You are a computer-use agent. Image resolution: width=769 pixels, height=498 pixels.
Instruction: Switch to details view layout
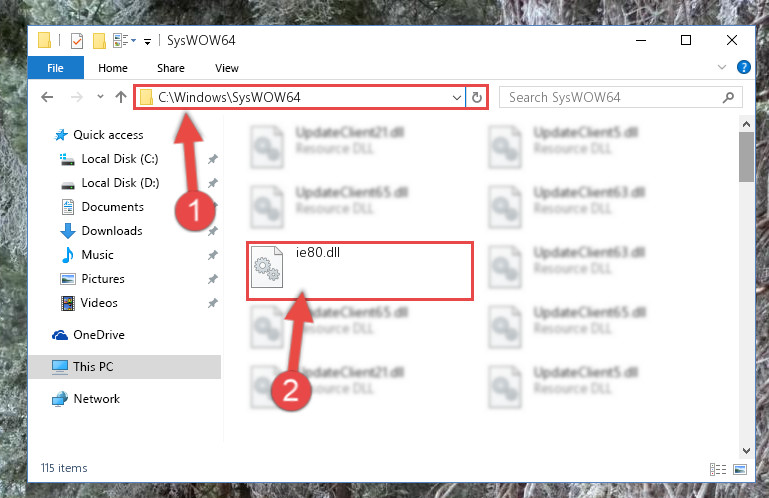point(718,470)
